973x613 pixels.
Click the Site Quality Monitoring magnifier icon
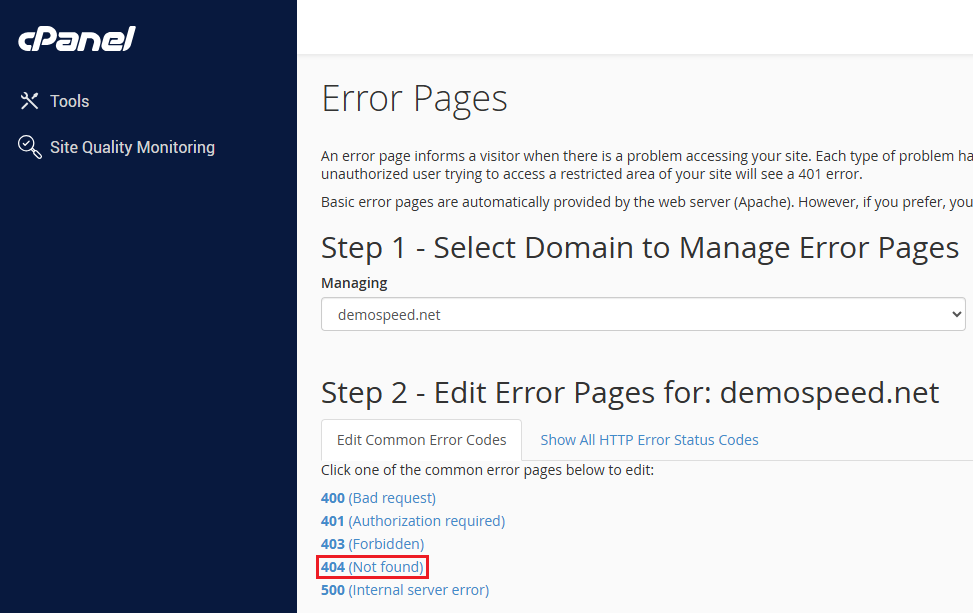coord(29,147)
